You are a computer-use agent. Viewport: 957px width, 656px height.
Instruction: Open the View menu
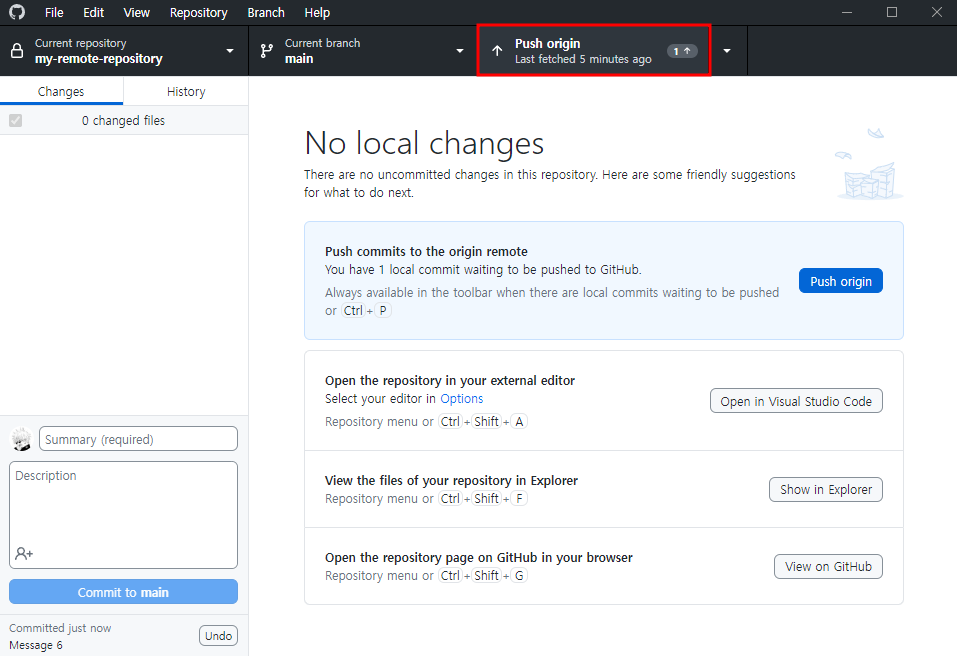point(137,12)
